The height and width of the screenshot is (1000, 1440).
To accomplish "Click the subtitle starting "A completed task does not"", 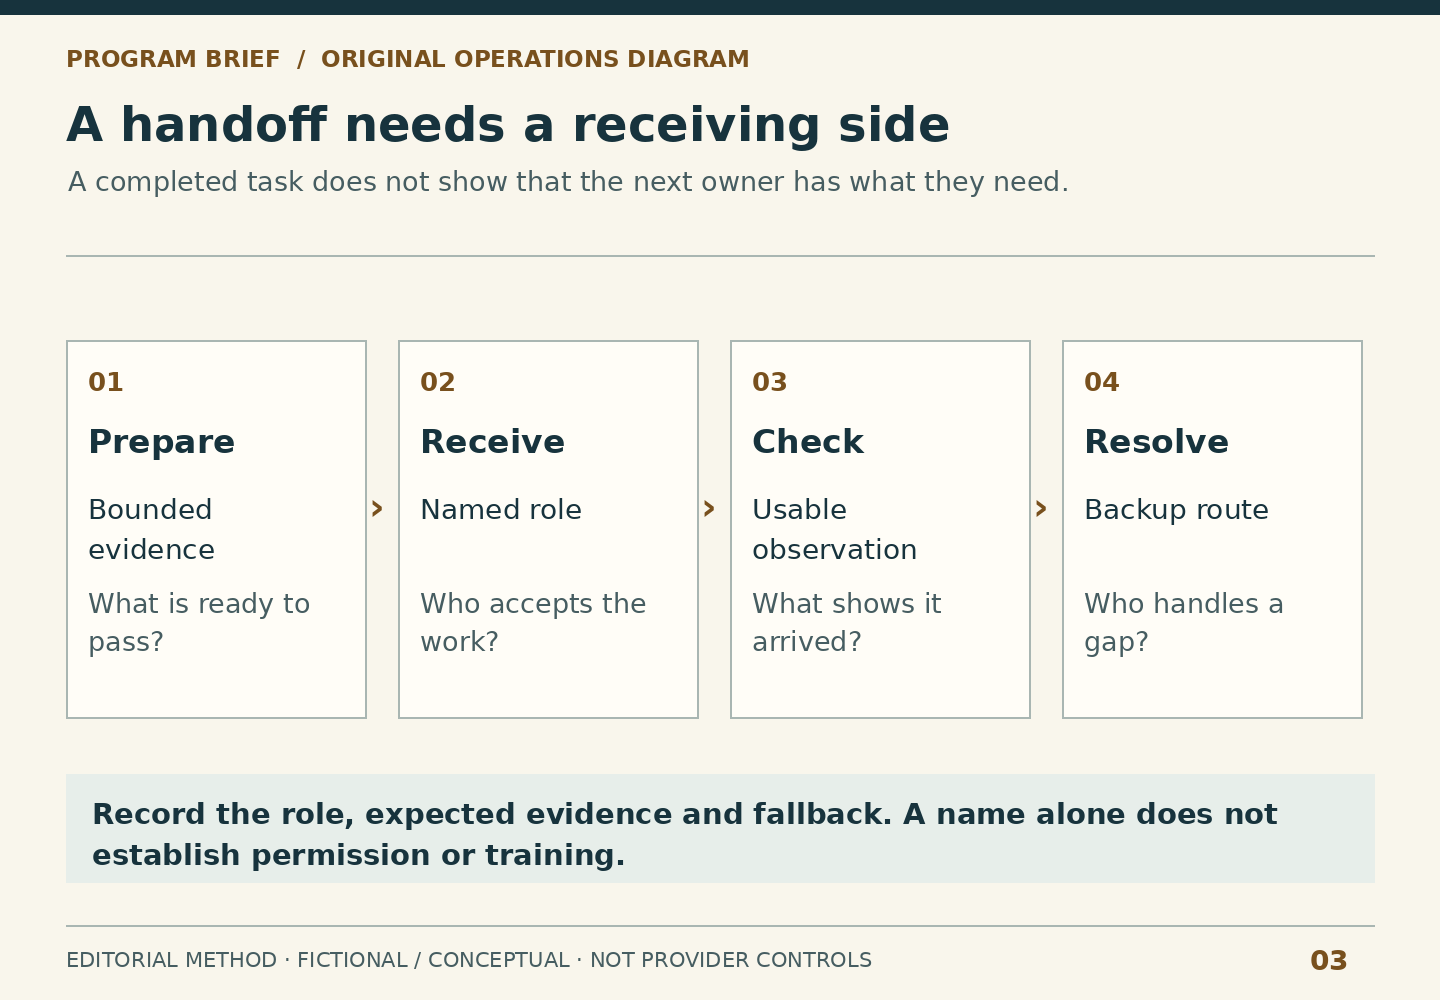I will pyautogui.click(x=568, y=183).
